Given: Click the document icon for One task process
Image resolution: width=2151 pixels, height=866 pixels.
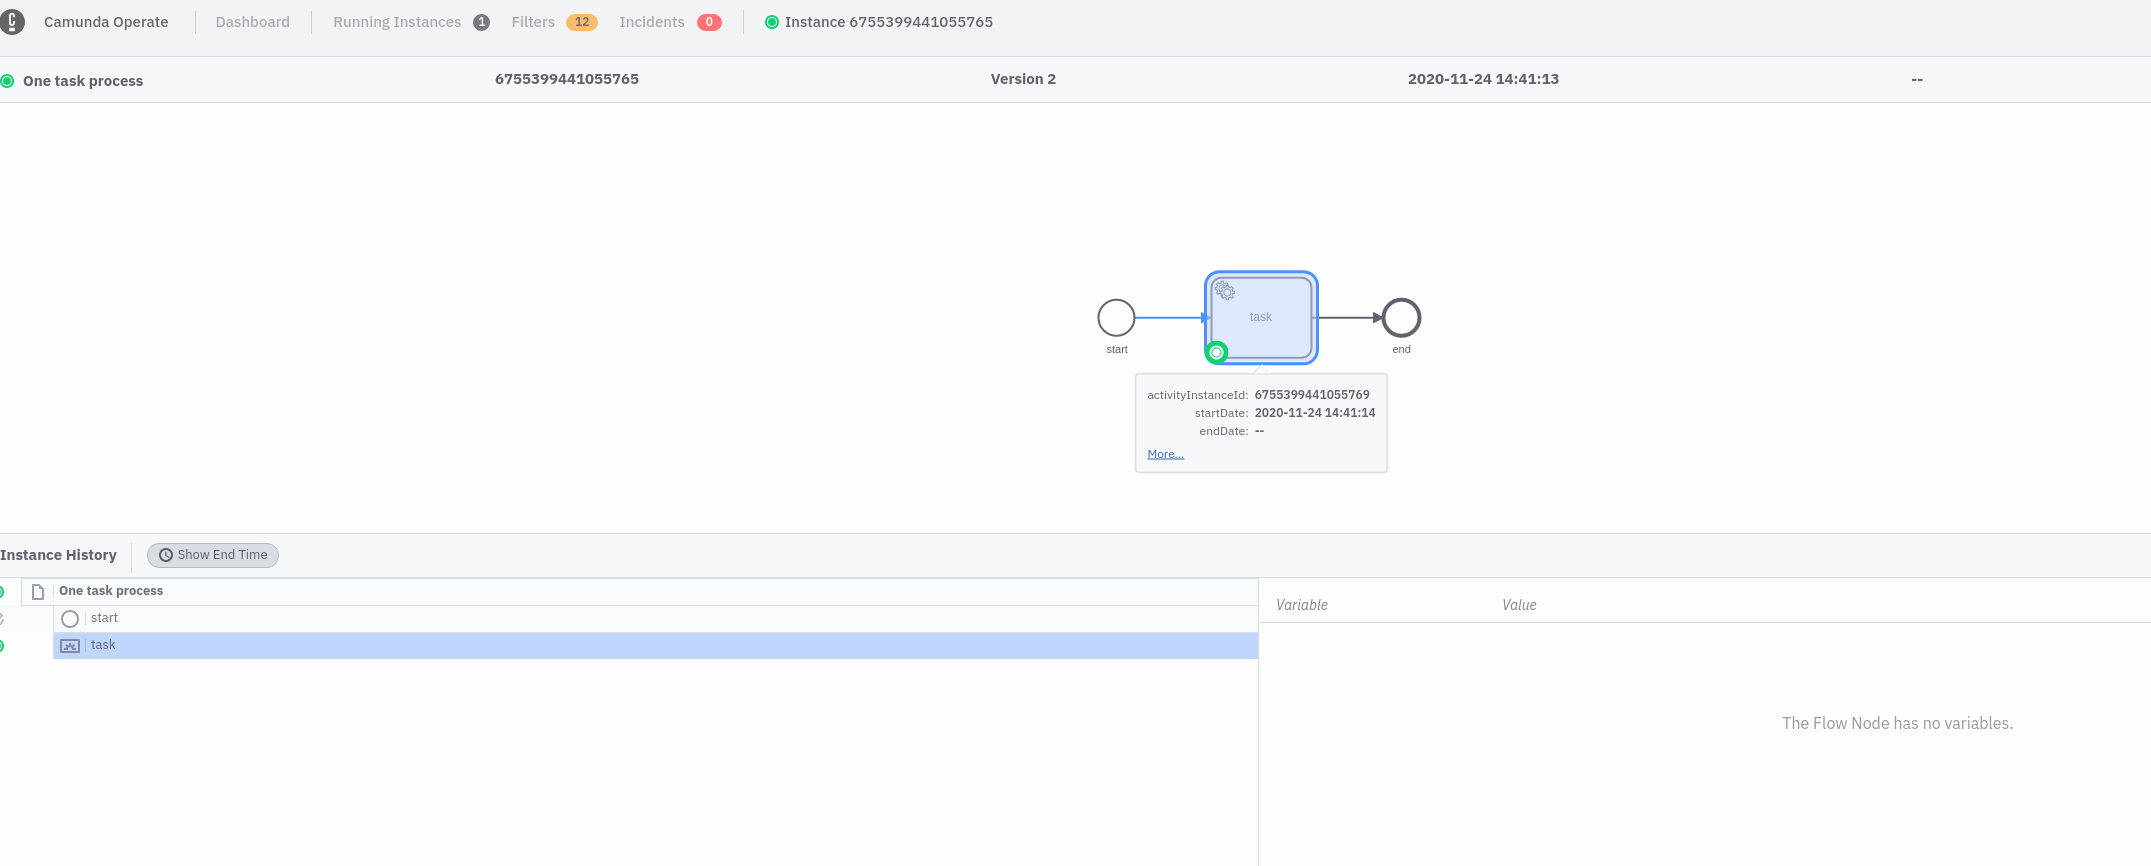Looking at the screenshot, I should [38, 591].
